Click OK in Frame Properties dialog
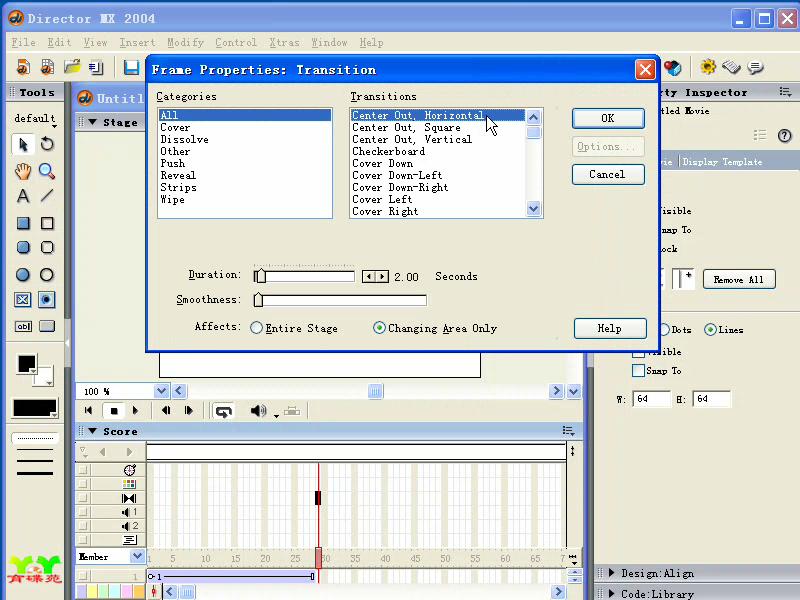This screenshot has width=800, height=600. (x=608, y=118)
